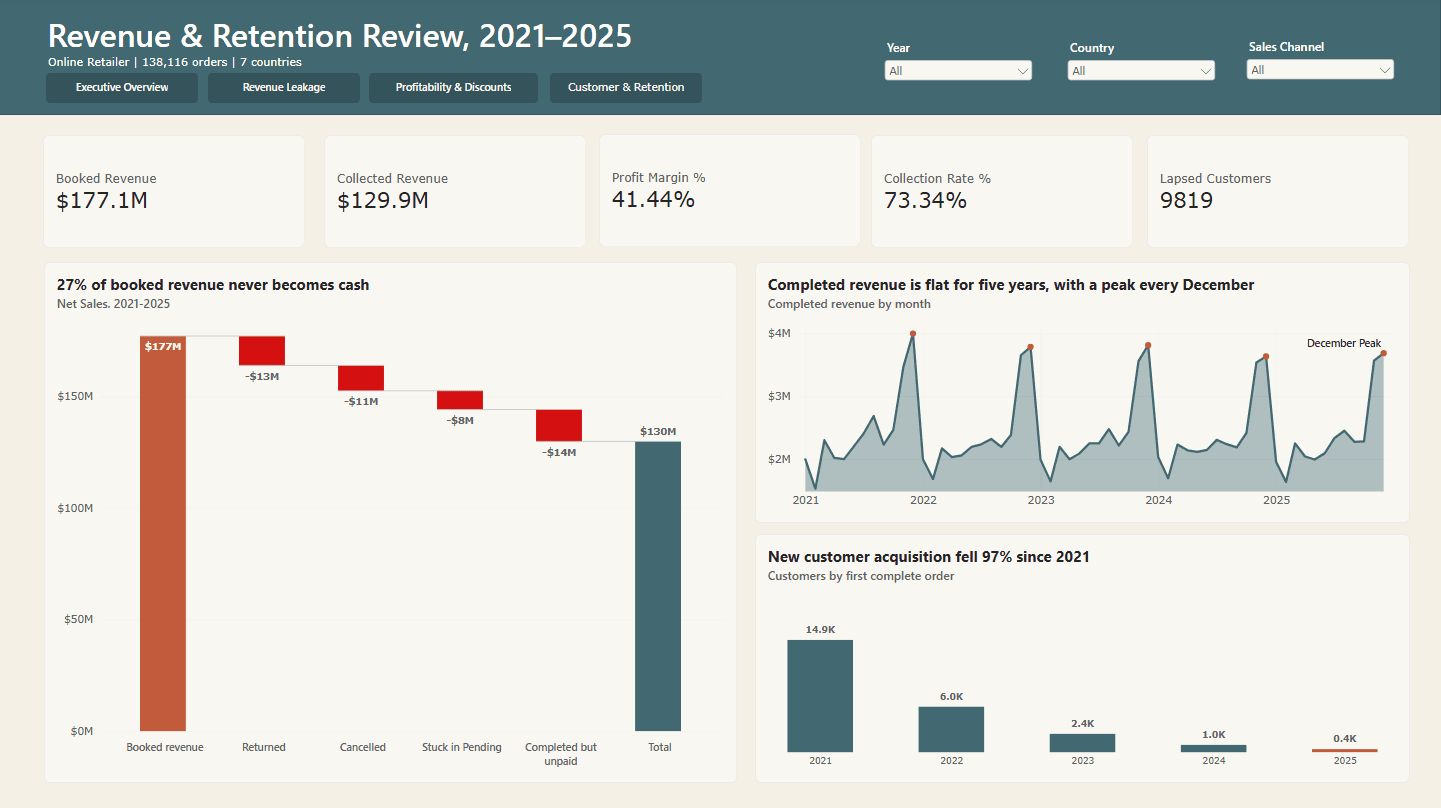The height and width of the screenshot is (808, 1441).
Task: Select the Total waterfall bar
Action: [658, 586]
